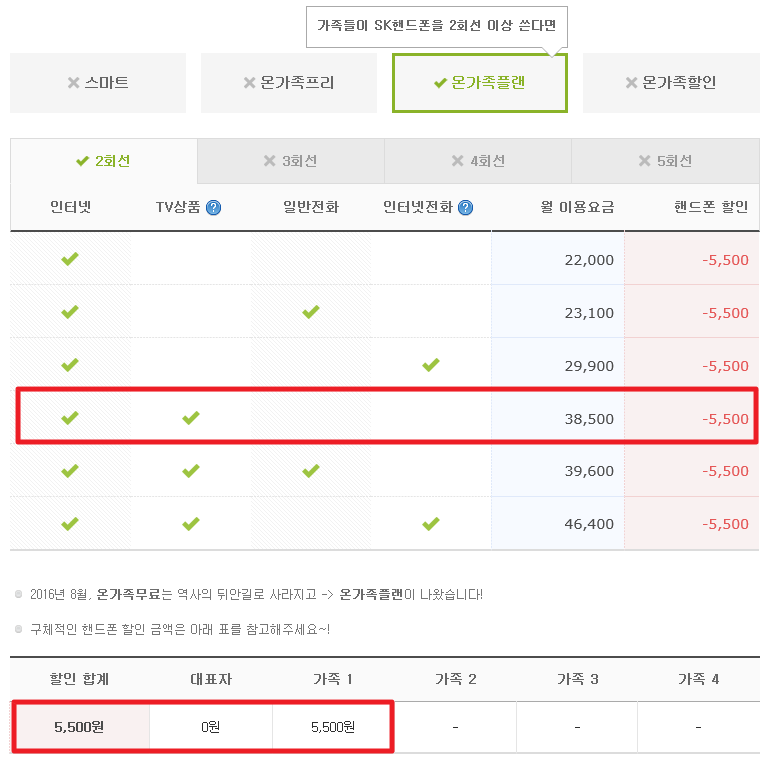Switch to the 2회선 tab
Viewport: 776px width, 770px height.
click(104, 161)
